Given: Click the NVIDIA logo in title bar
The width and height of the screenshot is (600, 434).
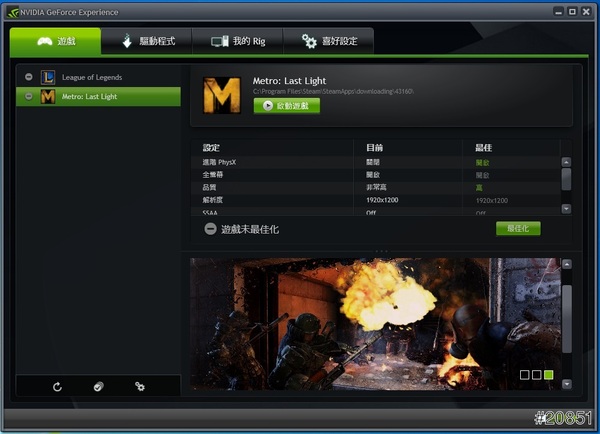Looking at the screenshot, I should click(13, 12).
